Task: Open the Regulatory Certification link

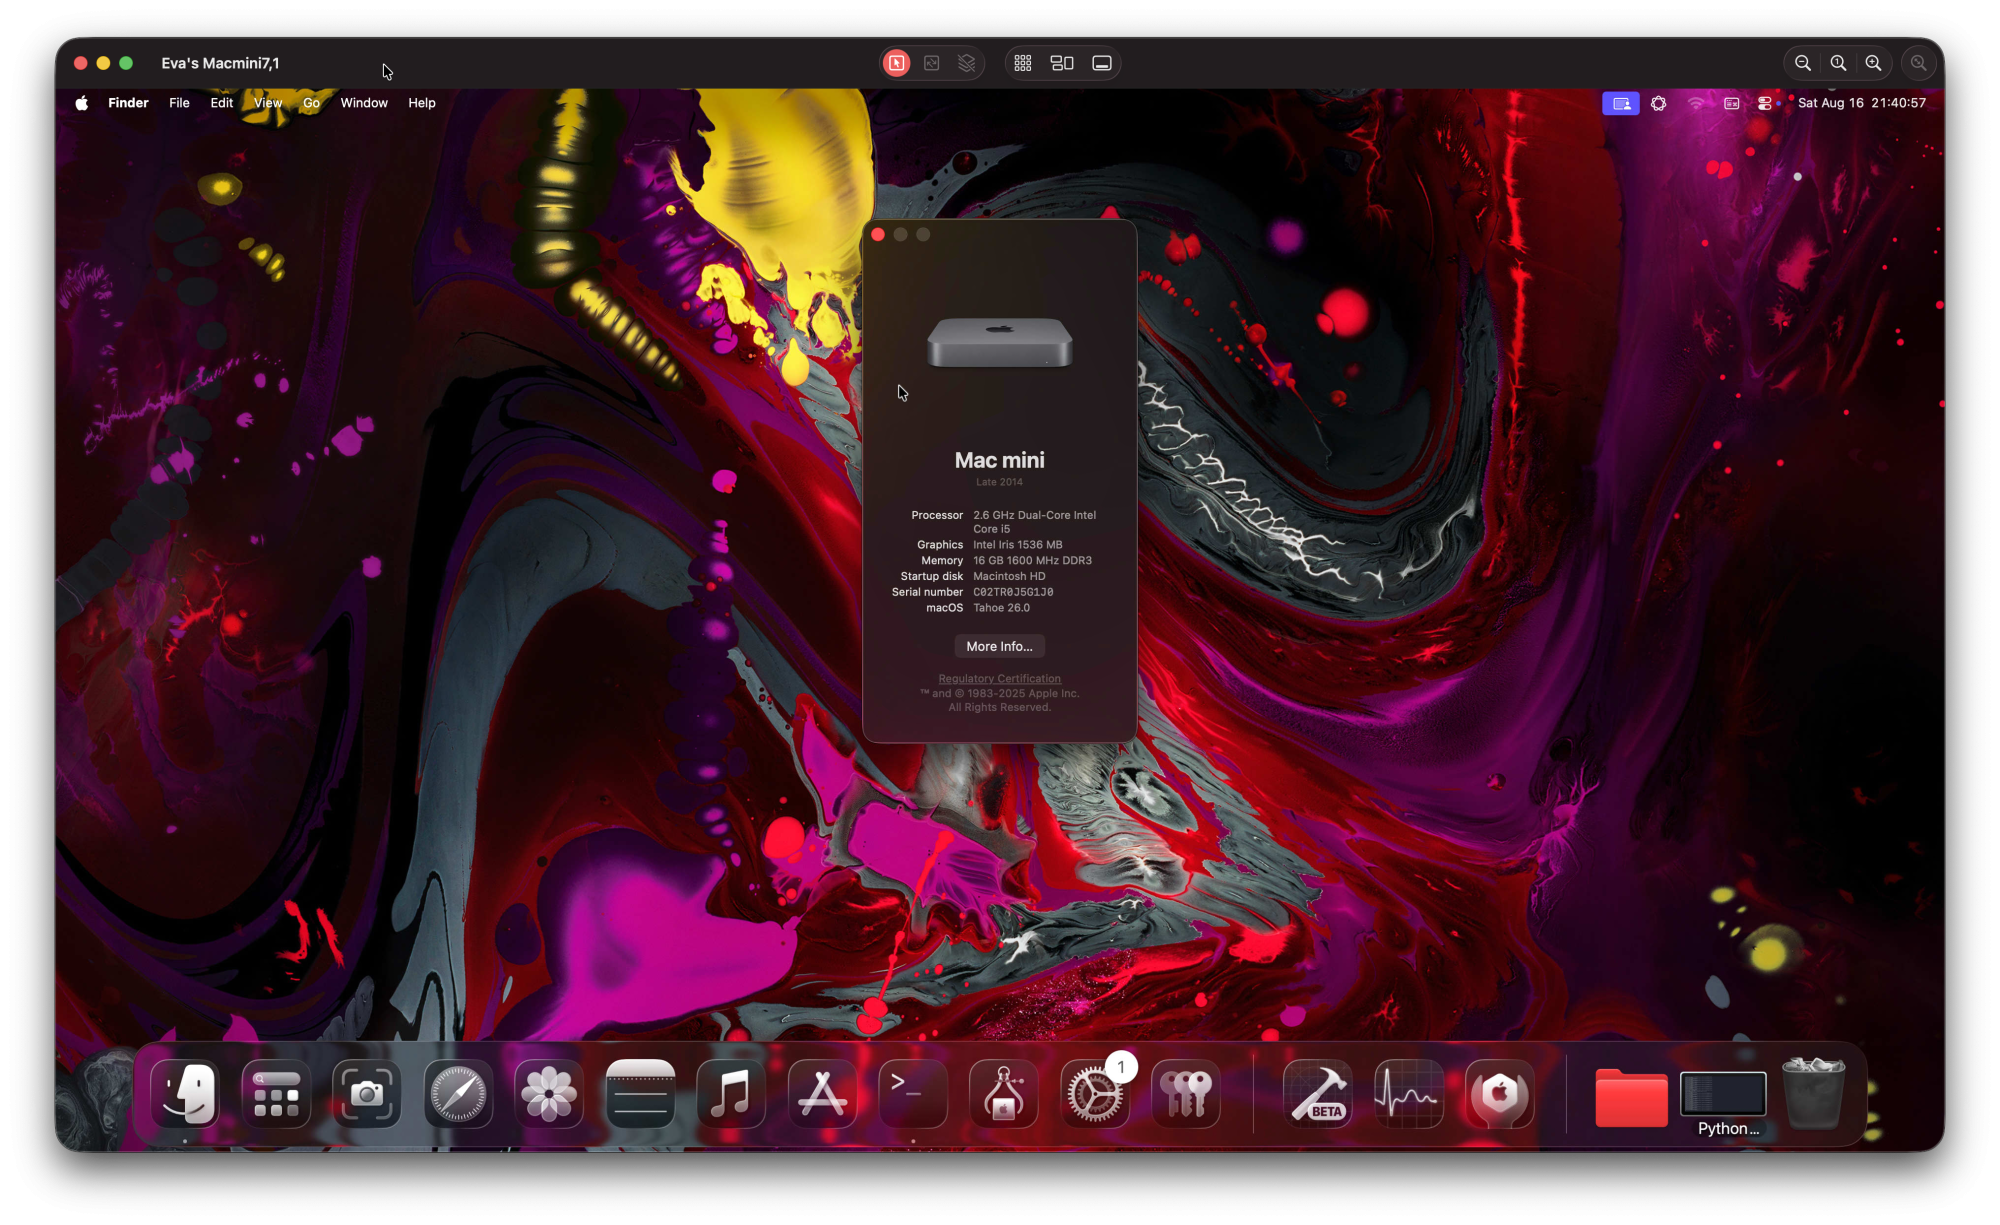Action: [999, 678]
